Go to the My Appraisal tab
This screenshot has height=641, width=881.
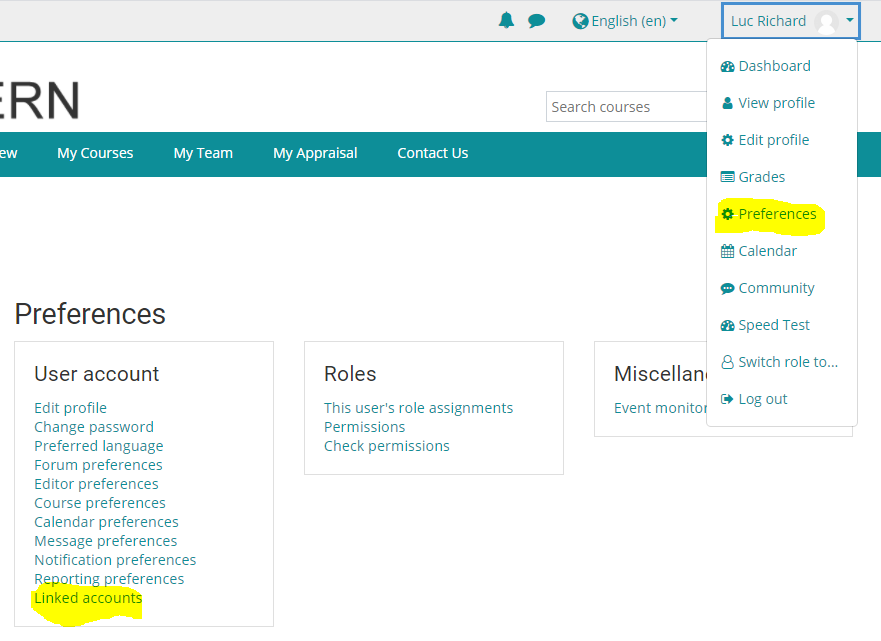click(315, 153)
